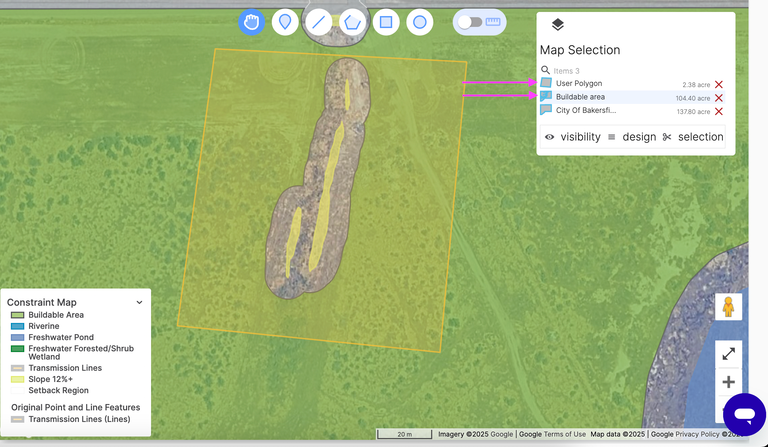Collapse the Constraint Map legend

coord(139,303)
